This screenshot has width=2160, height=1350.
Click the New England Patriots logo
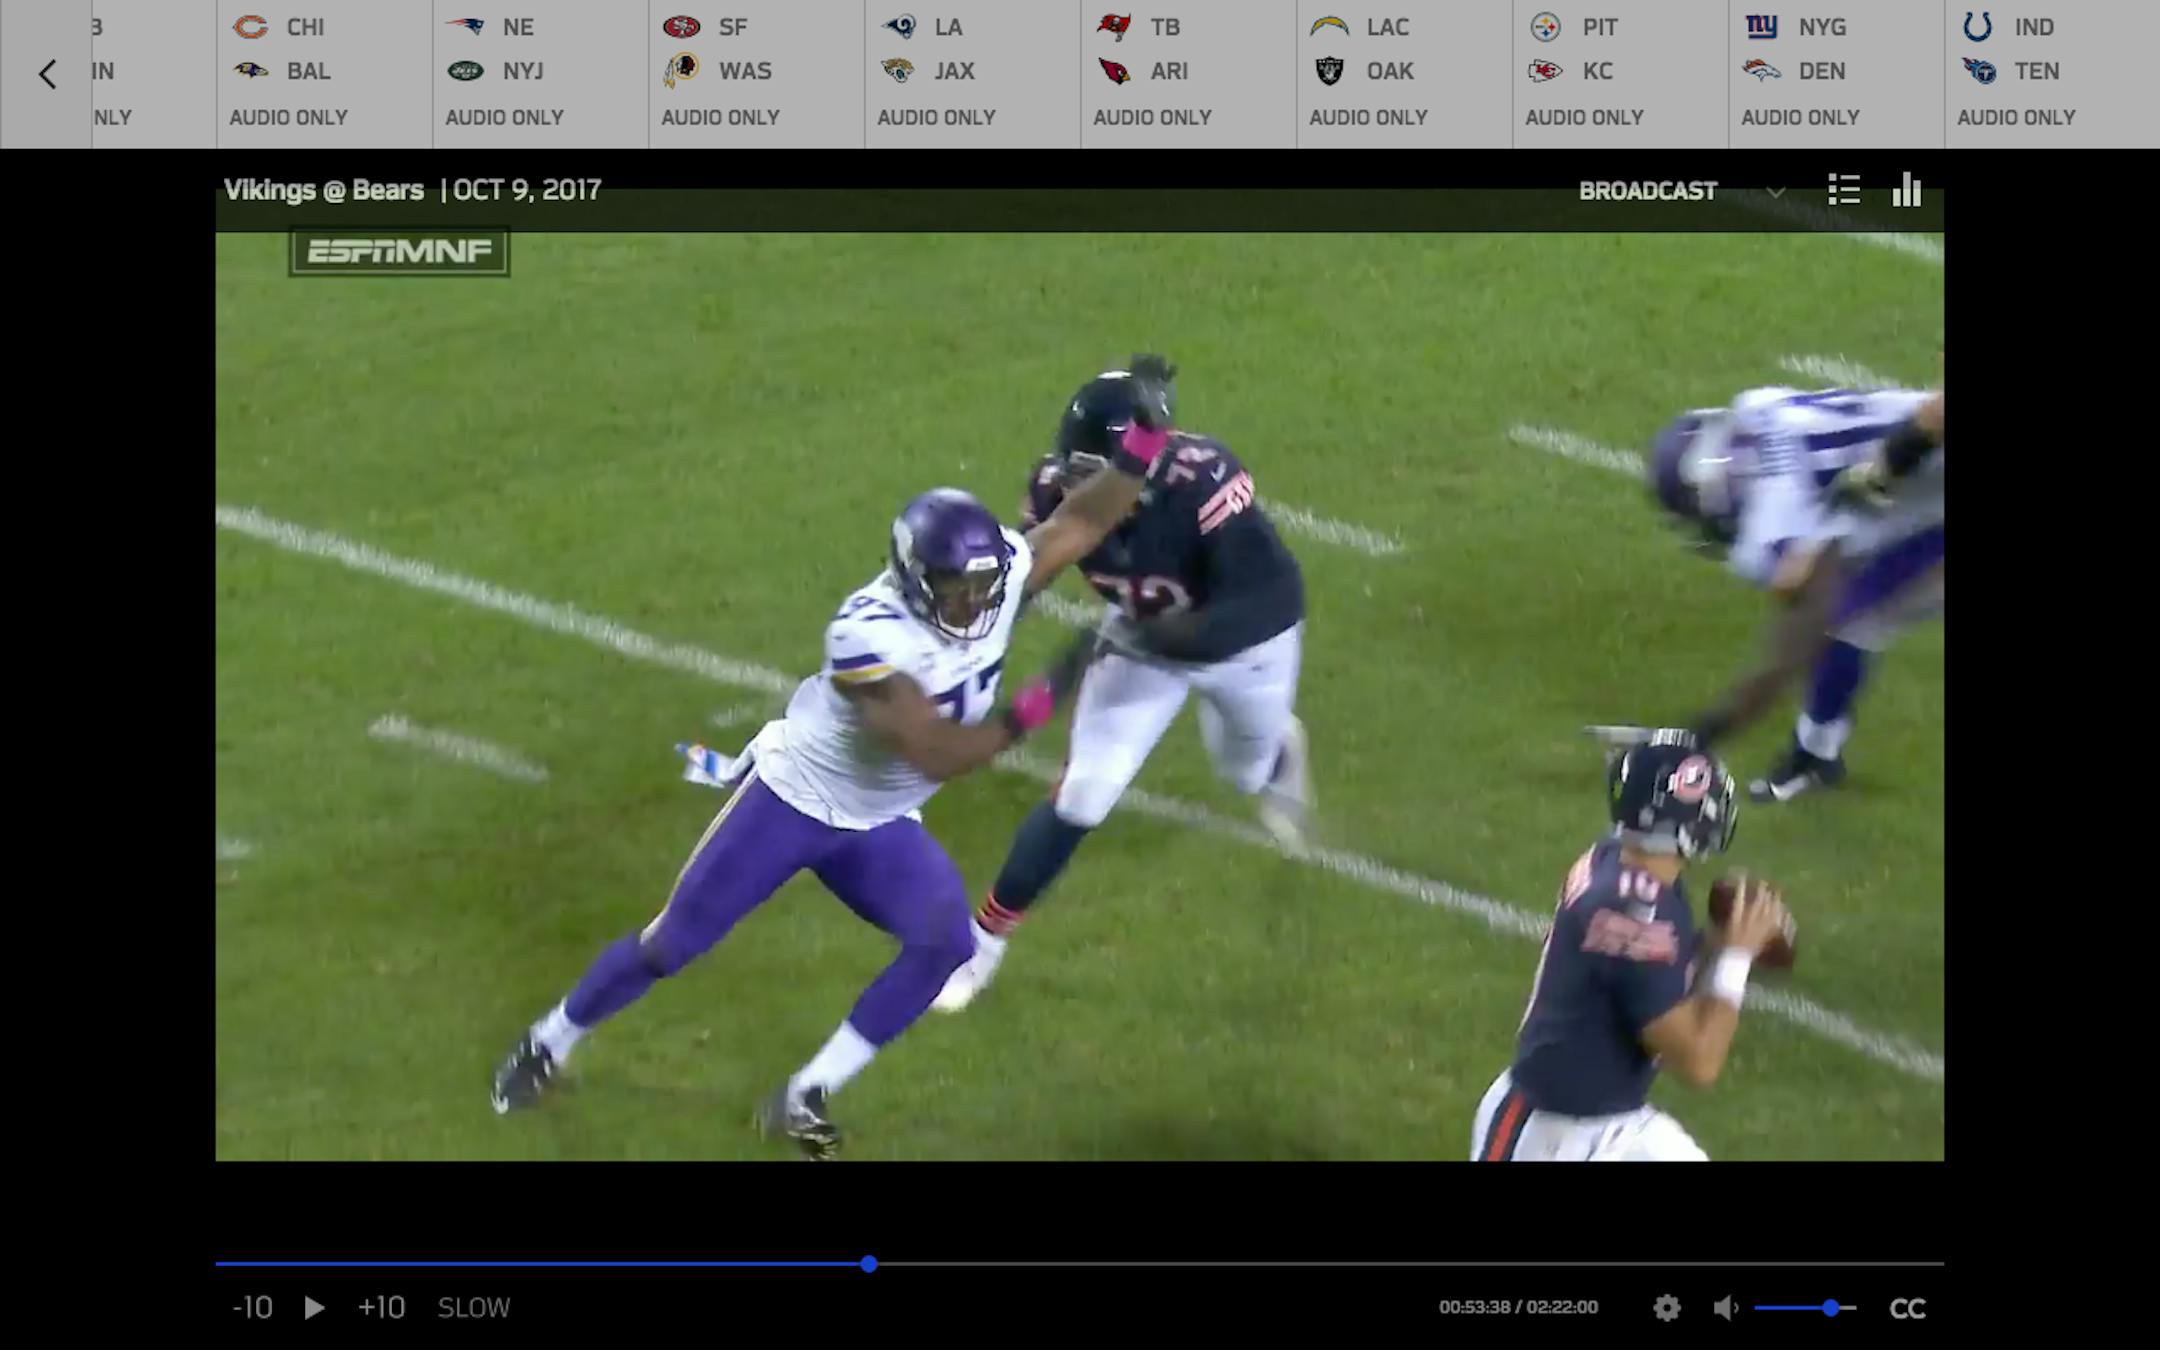click(465, 27)
